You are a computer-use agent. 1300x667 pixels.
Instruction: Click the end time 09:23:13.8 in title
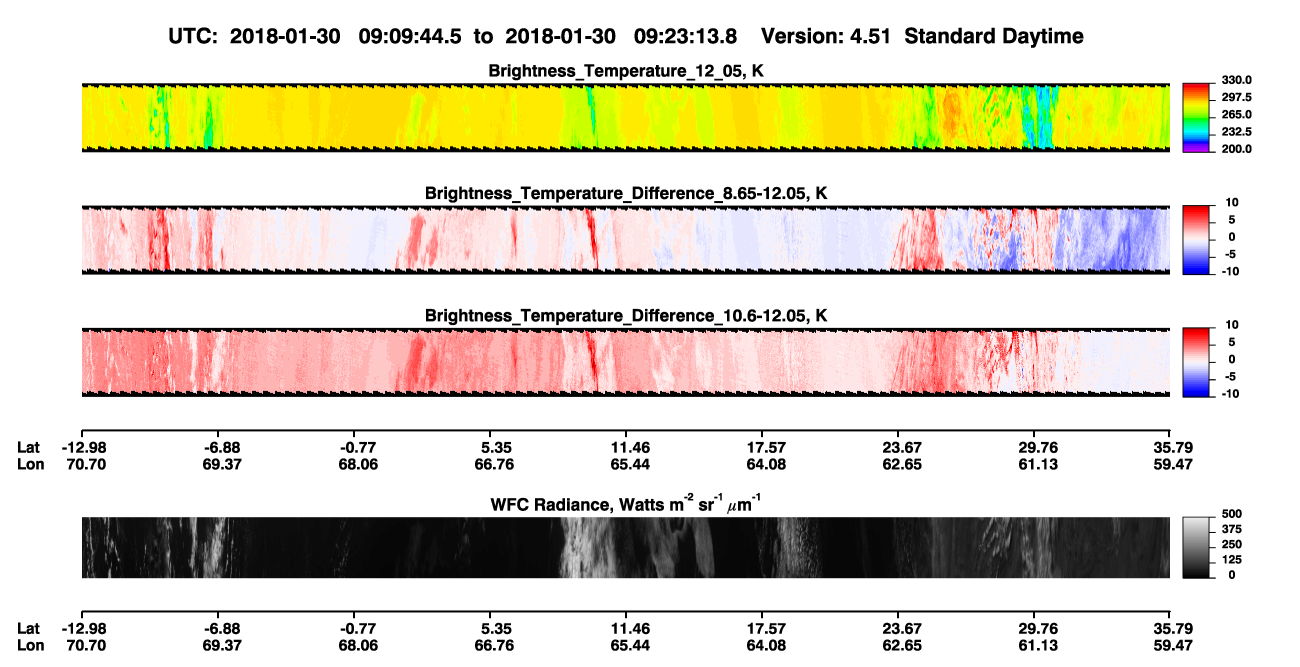[x=686, y=36]
